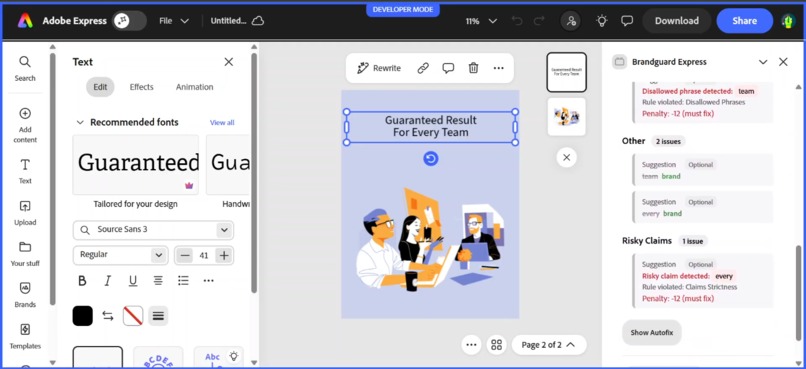806x369 pixels.
Task: Open page options three-dots button
Action: pyautogui.click(x=471, y=345)
